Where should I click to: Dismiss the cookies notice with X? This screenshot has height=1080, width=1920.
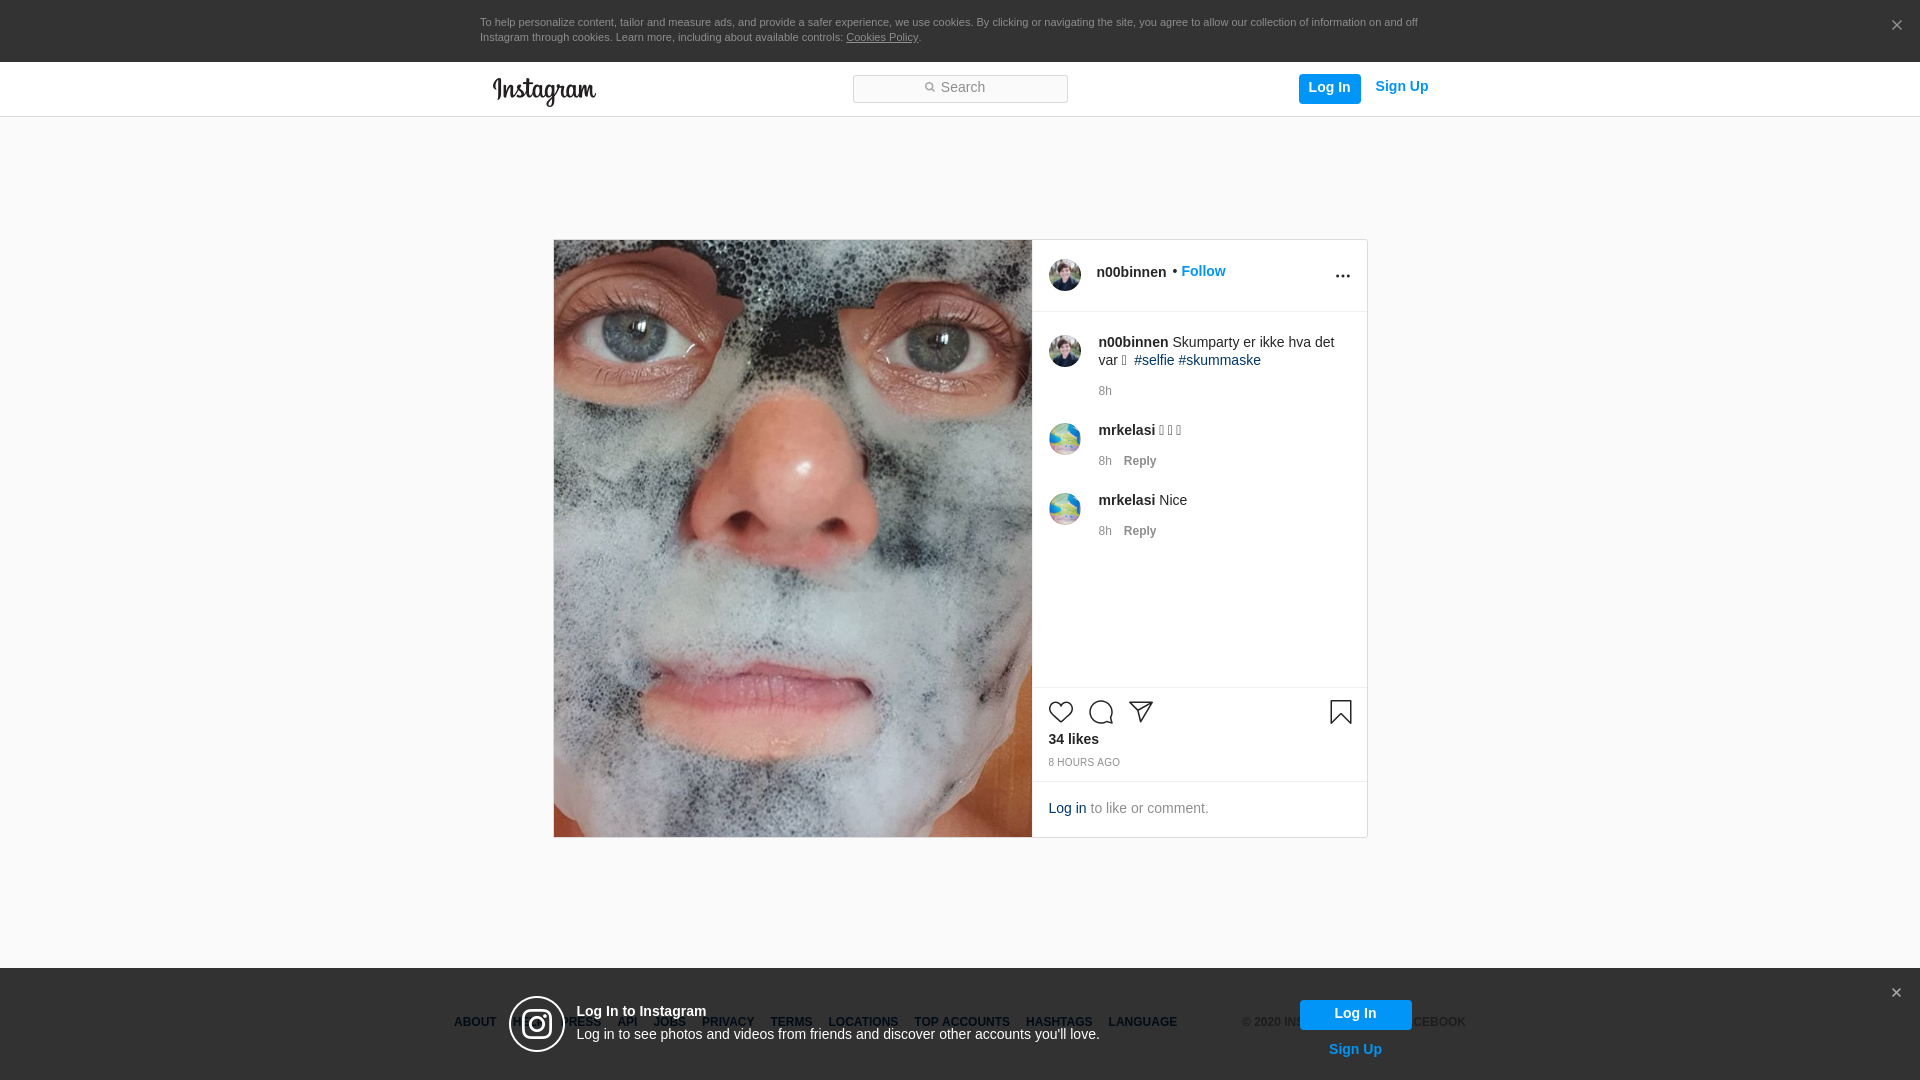[1896, 26]
